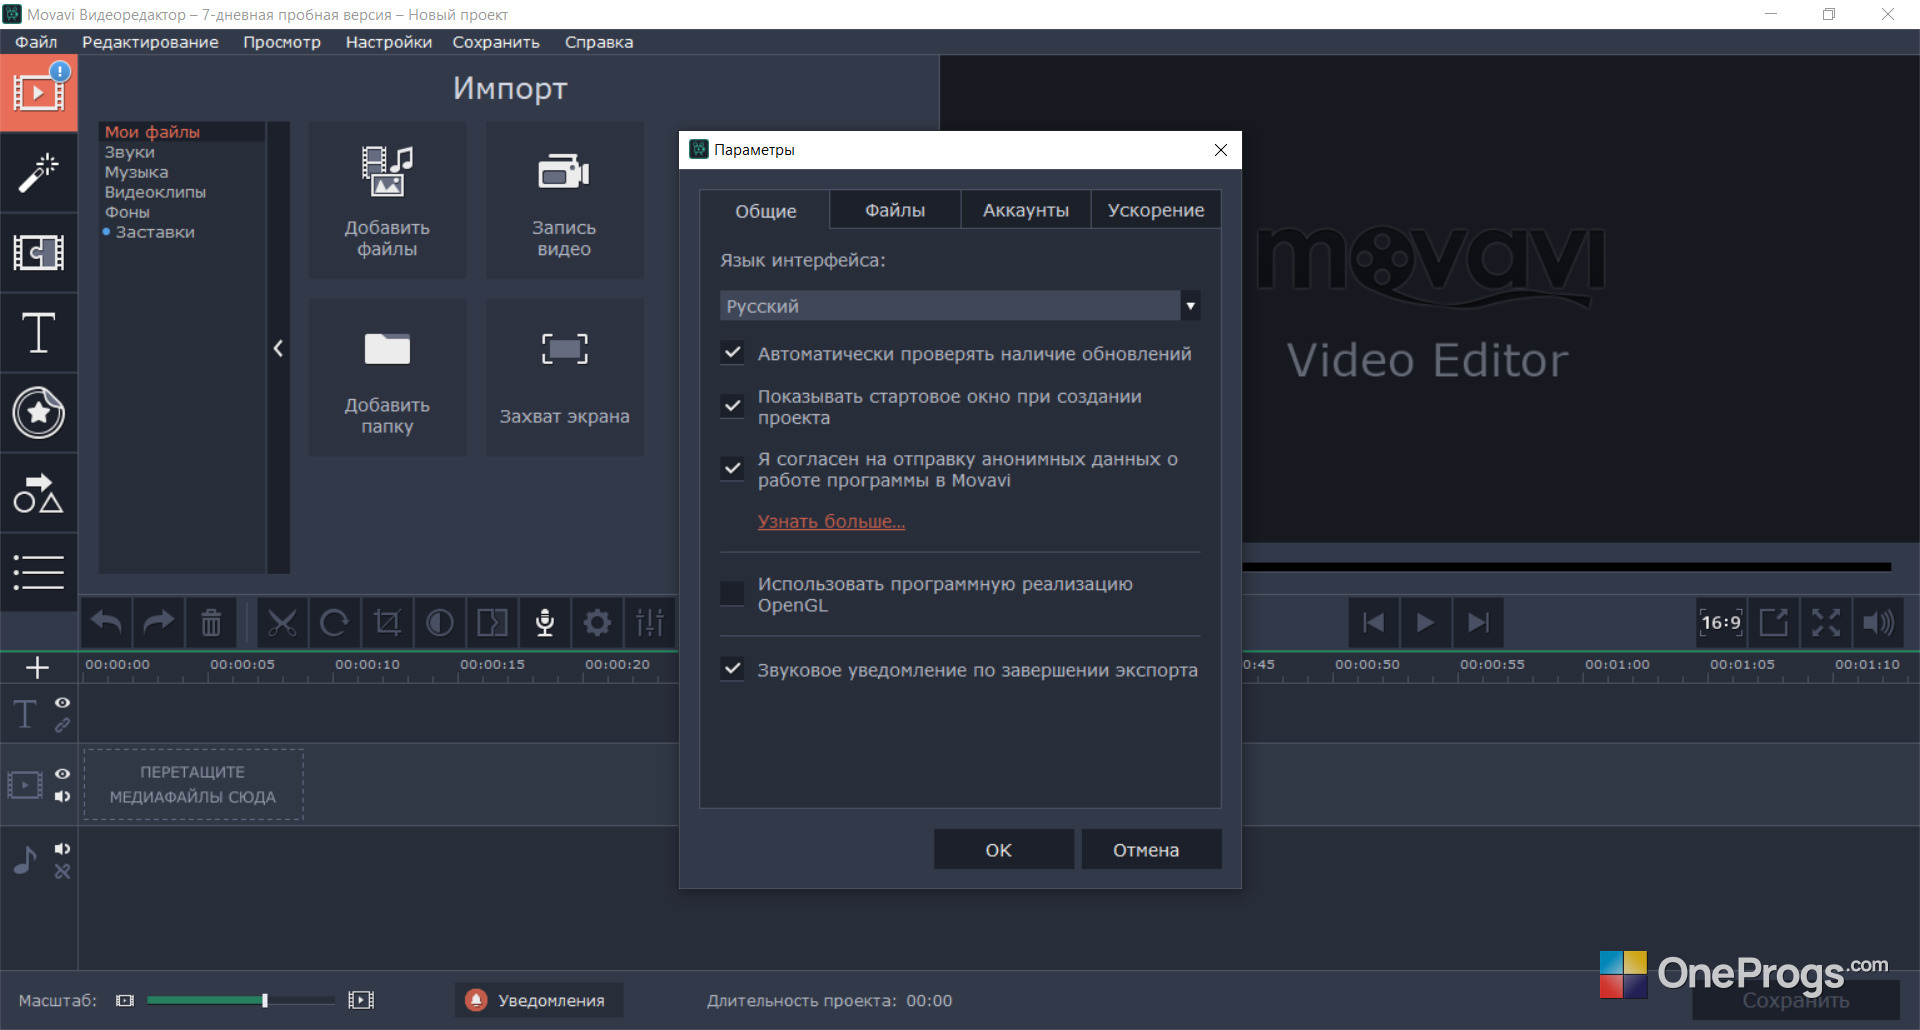Image resolution: width=1920 pixels, height=1030 pixels.
Task: Click the preview playback progress bar
Action: pos(1566,567)
